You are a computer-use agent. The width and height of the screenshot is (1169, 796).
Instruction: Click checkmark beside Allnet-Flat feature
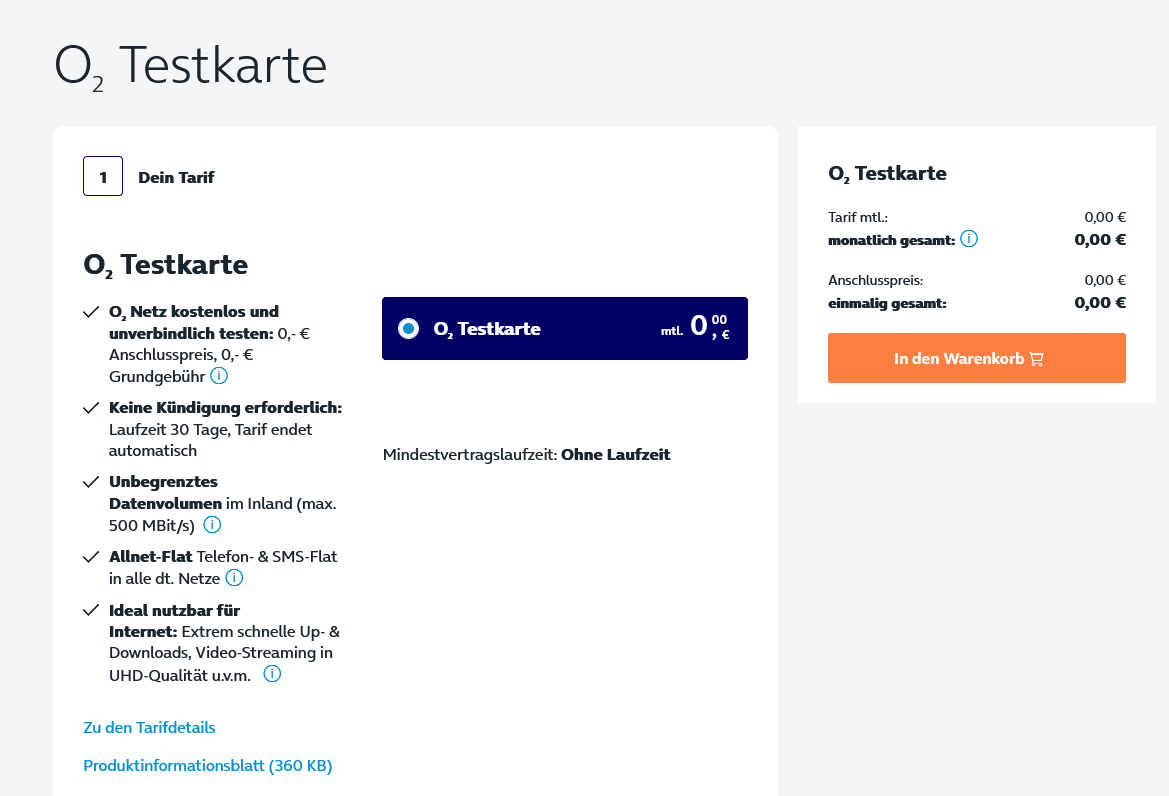(x=91, y=557)
